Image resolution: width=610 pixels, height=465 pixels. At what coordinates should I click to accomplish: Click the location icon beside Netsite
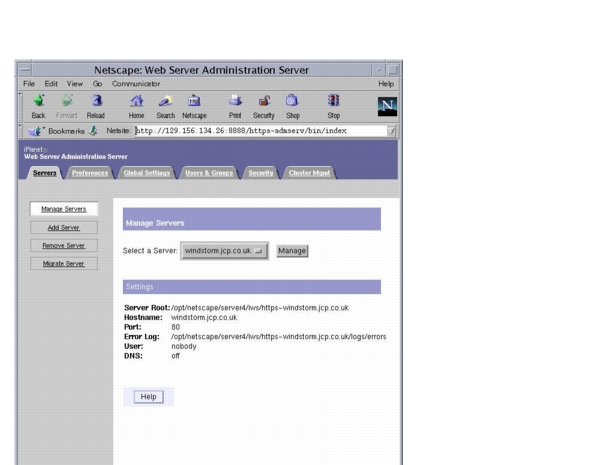pyautogui.click(x=93, y=131)
